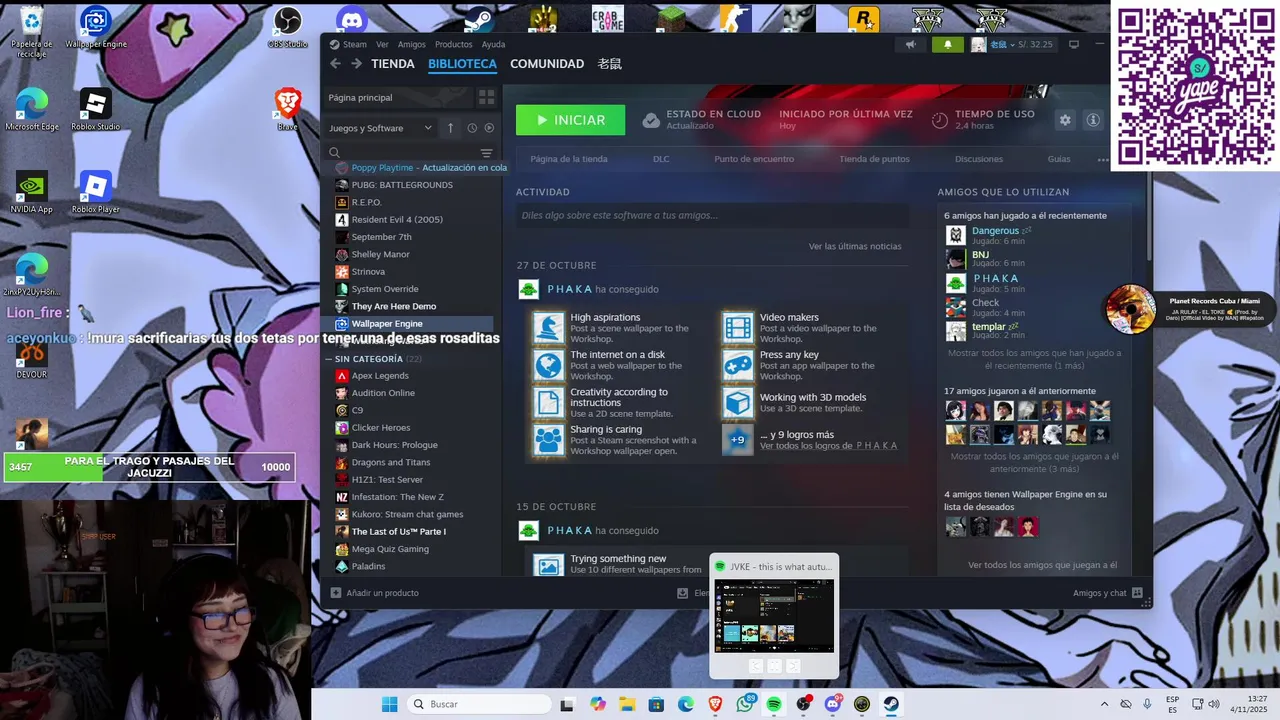The height and width of the screenshot is (720, 1280).
Task: Open Roblox Studio desktop icon
Action: (x=95, y=109)
